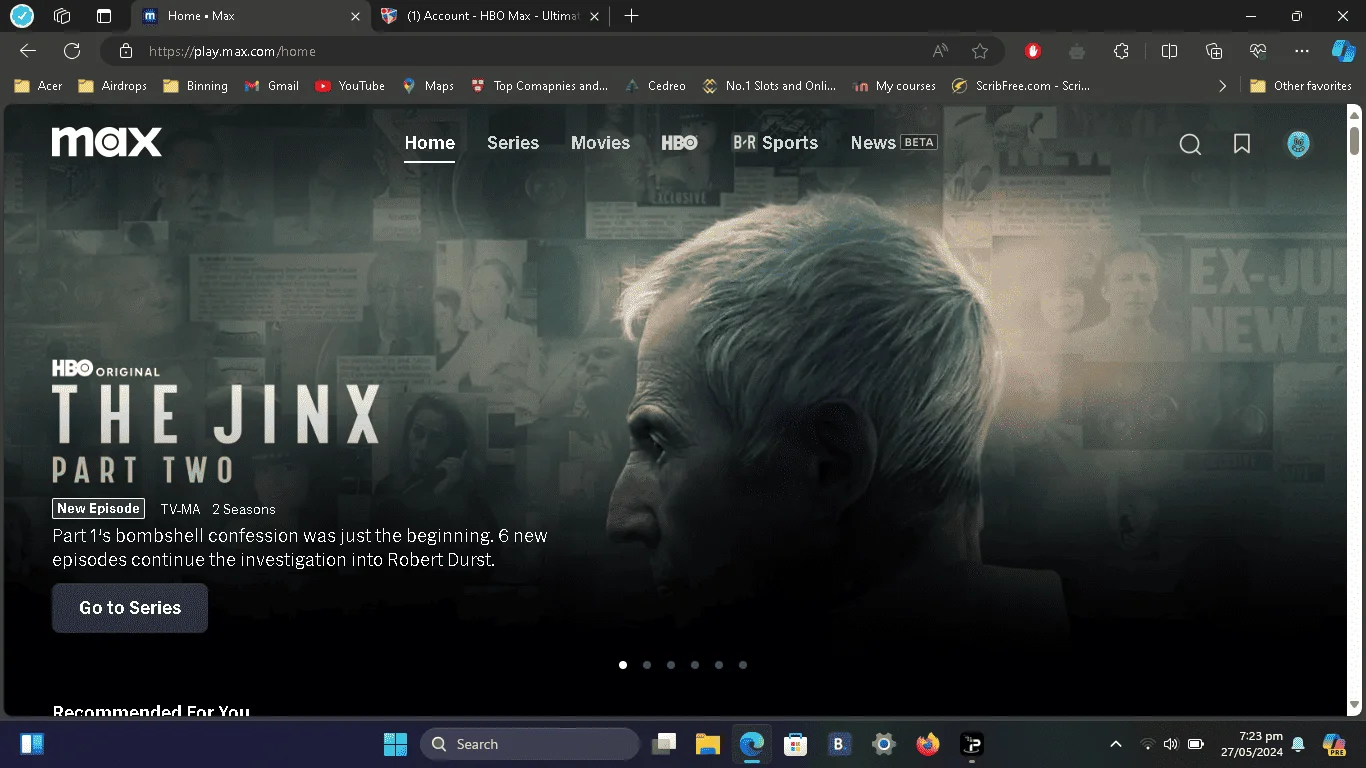Open Task View on taskbar
The height and width of the screenshot is (768, 1366).
point(664,744)
